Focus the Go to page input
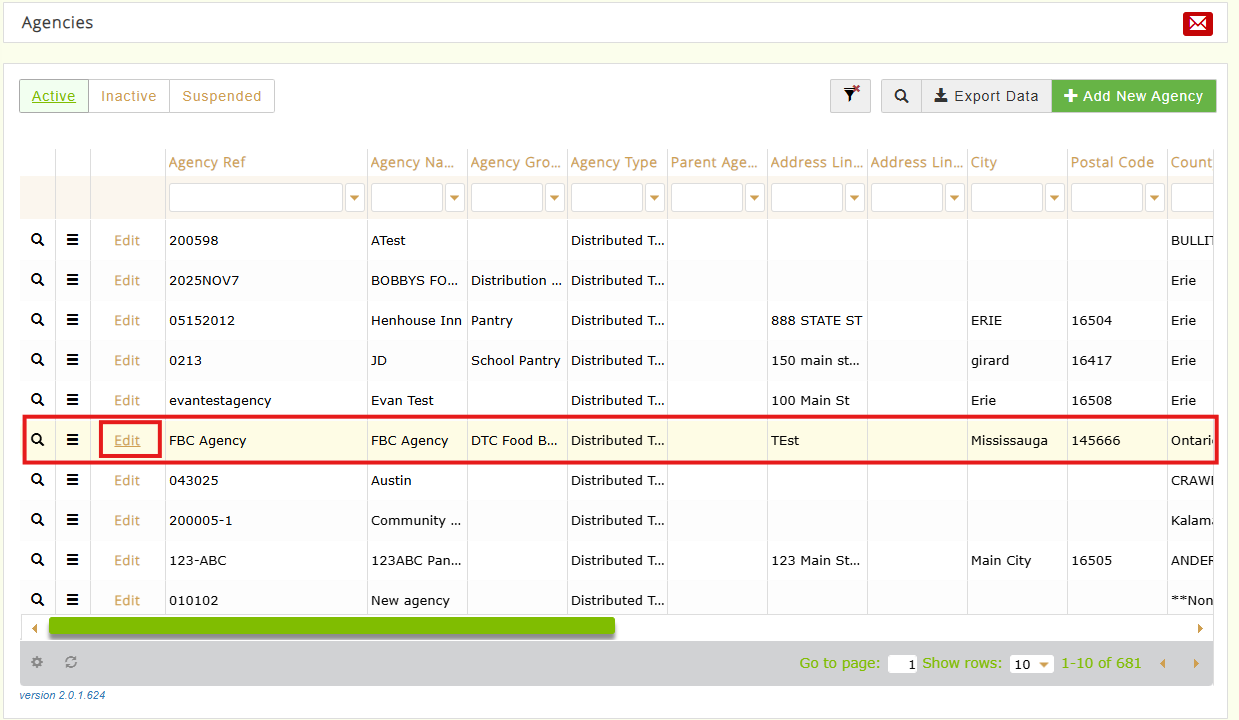The image size is (1239, 720). pos(902,664)
